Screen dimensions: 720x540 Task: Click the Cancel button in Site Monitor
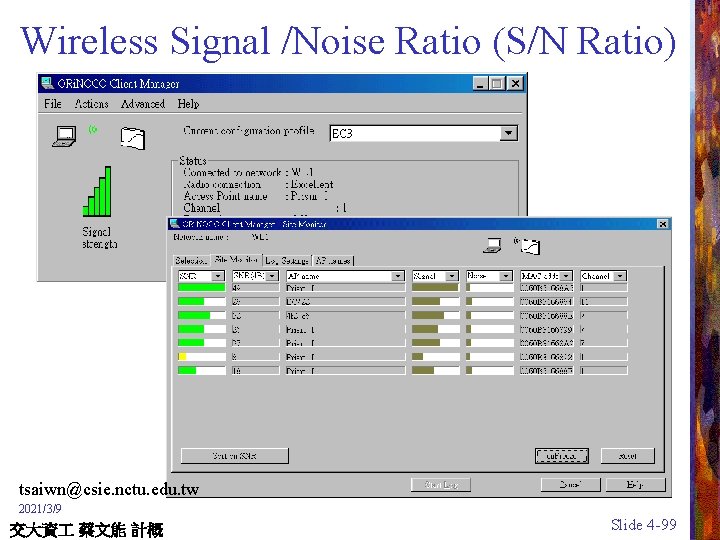(x=571, y=484)
